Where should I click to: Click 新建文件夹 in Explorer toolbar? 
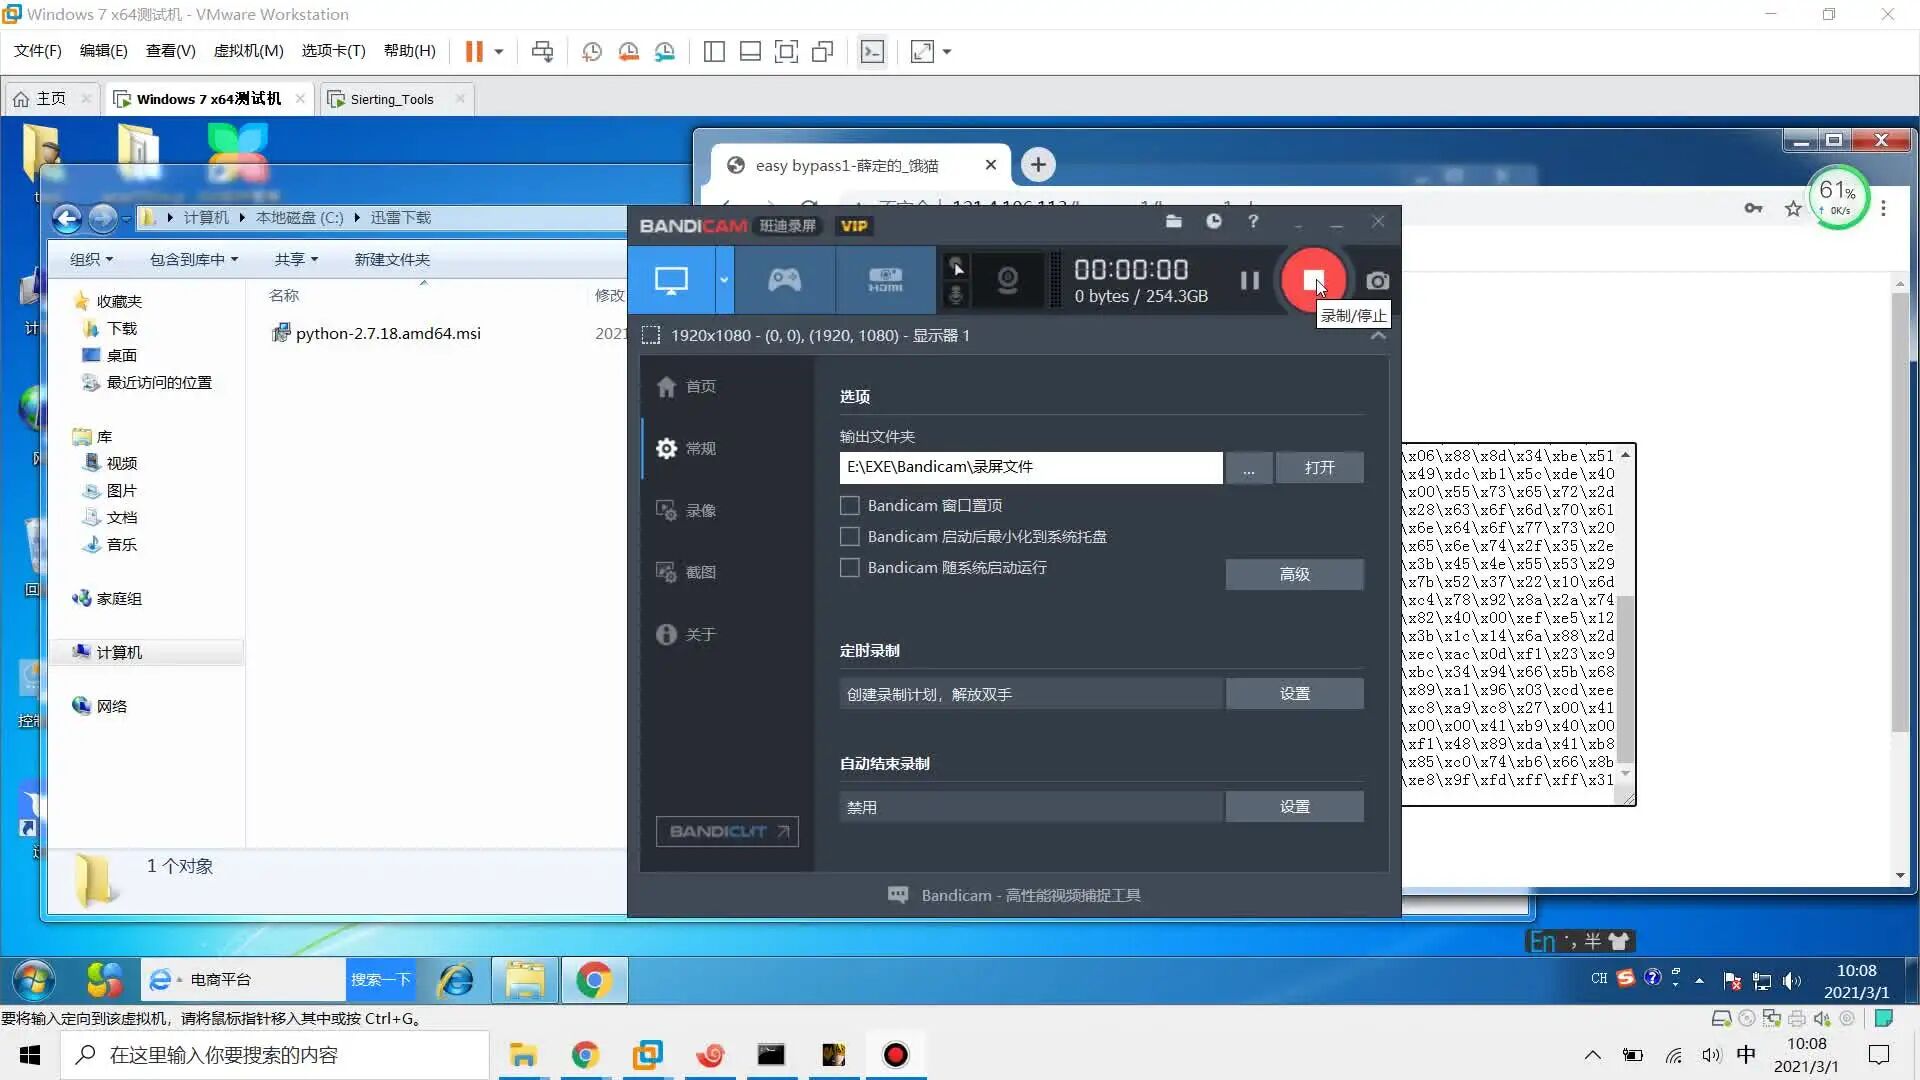pos(392,260)
